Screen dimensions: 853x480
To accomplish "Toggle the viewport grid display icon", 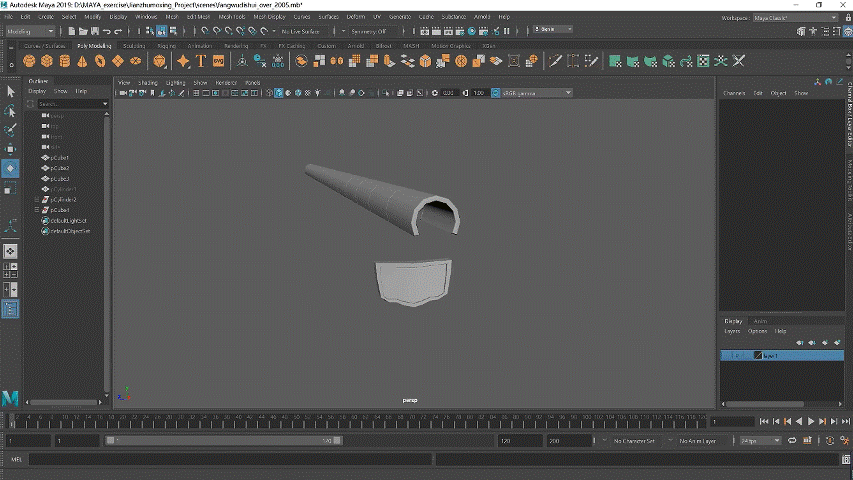I will pos(196,93).
